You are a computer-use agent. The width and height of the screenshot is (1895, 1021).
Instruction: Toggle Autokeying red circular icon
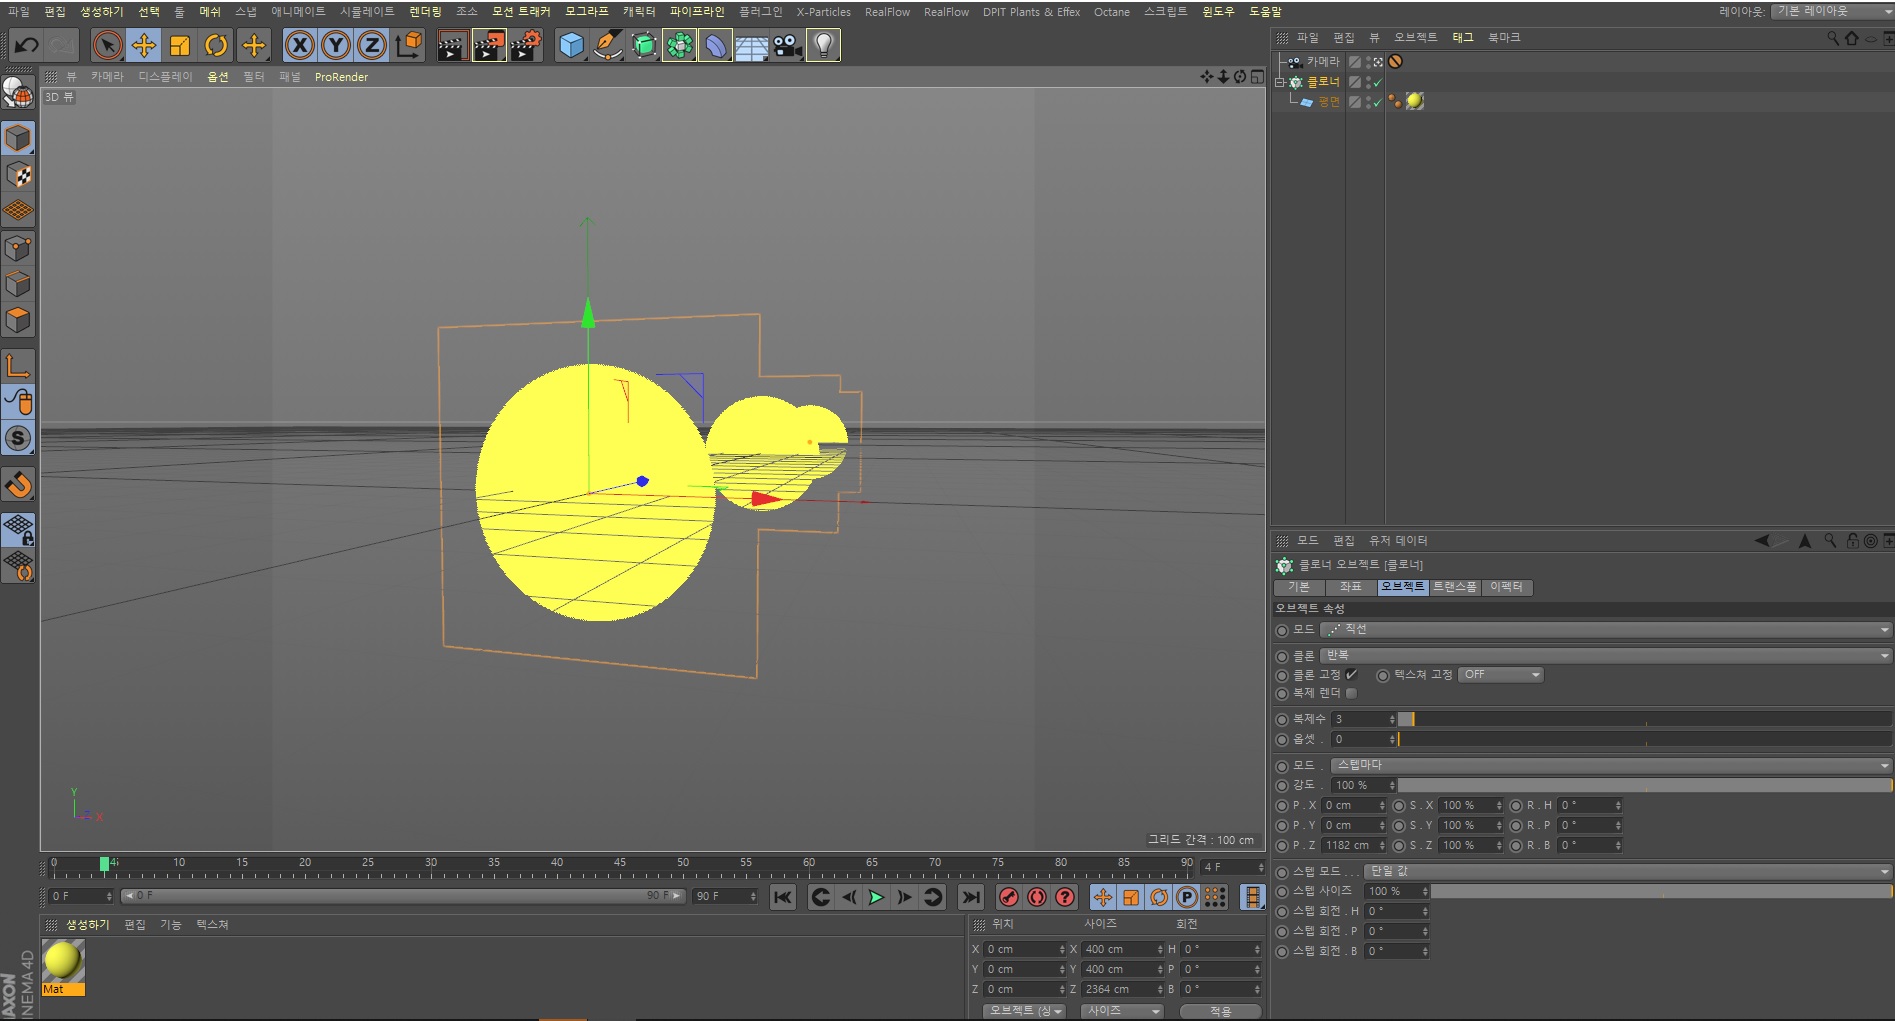pyautogui.click(x=1037, y=897)
